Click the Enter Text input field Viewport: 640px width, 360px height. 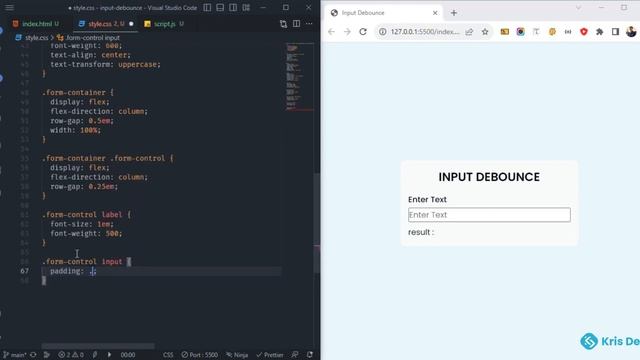point(489,215)
